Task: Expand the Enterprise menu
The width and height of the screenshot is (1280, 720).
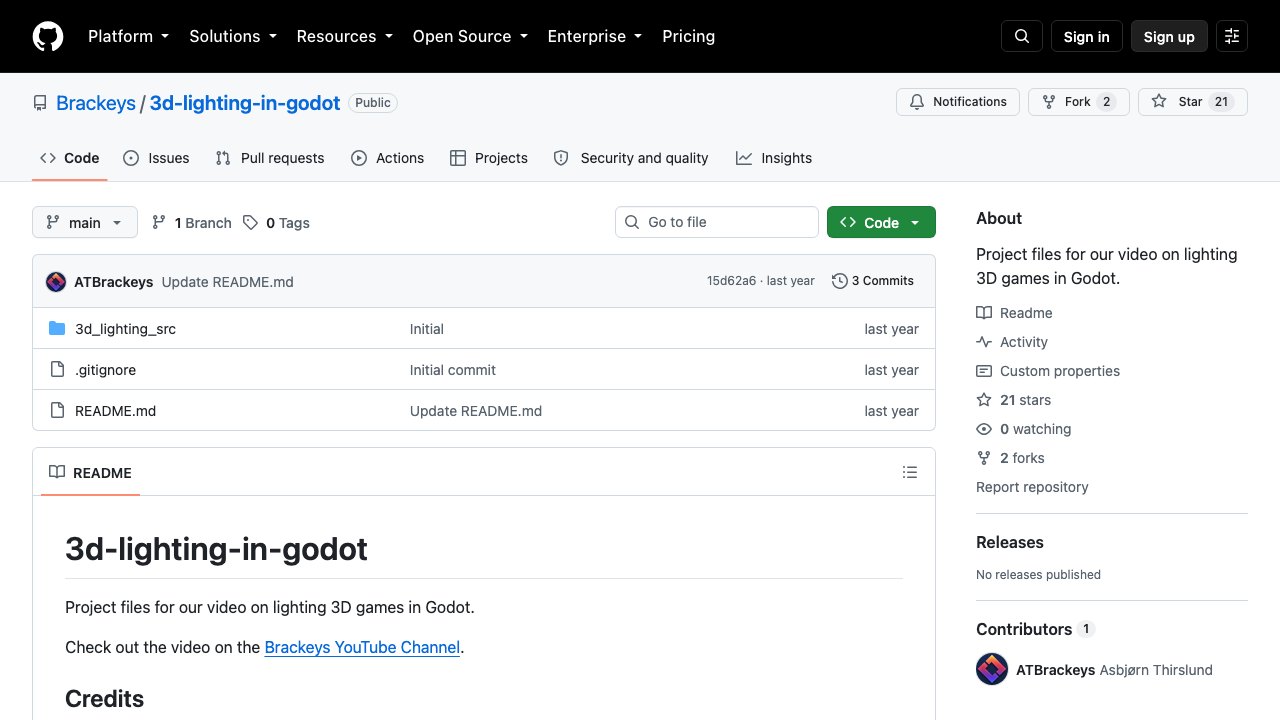Action: click(x=594, y=36)
